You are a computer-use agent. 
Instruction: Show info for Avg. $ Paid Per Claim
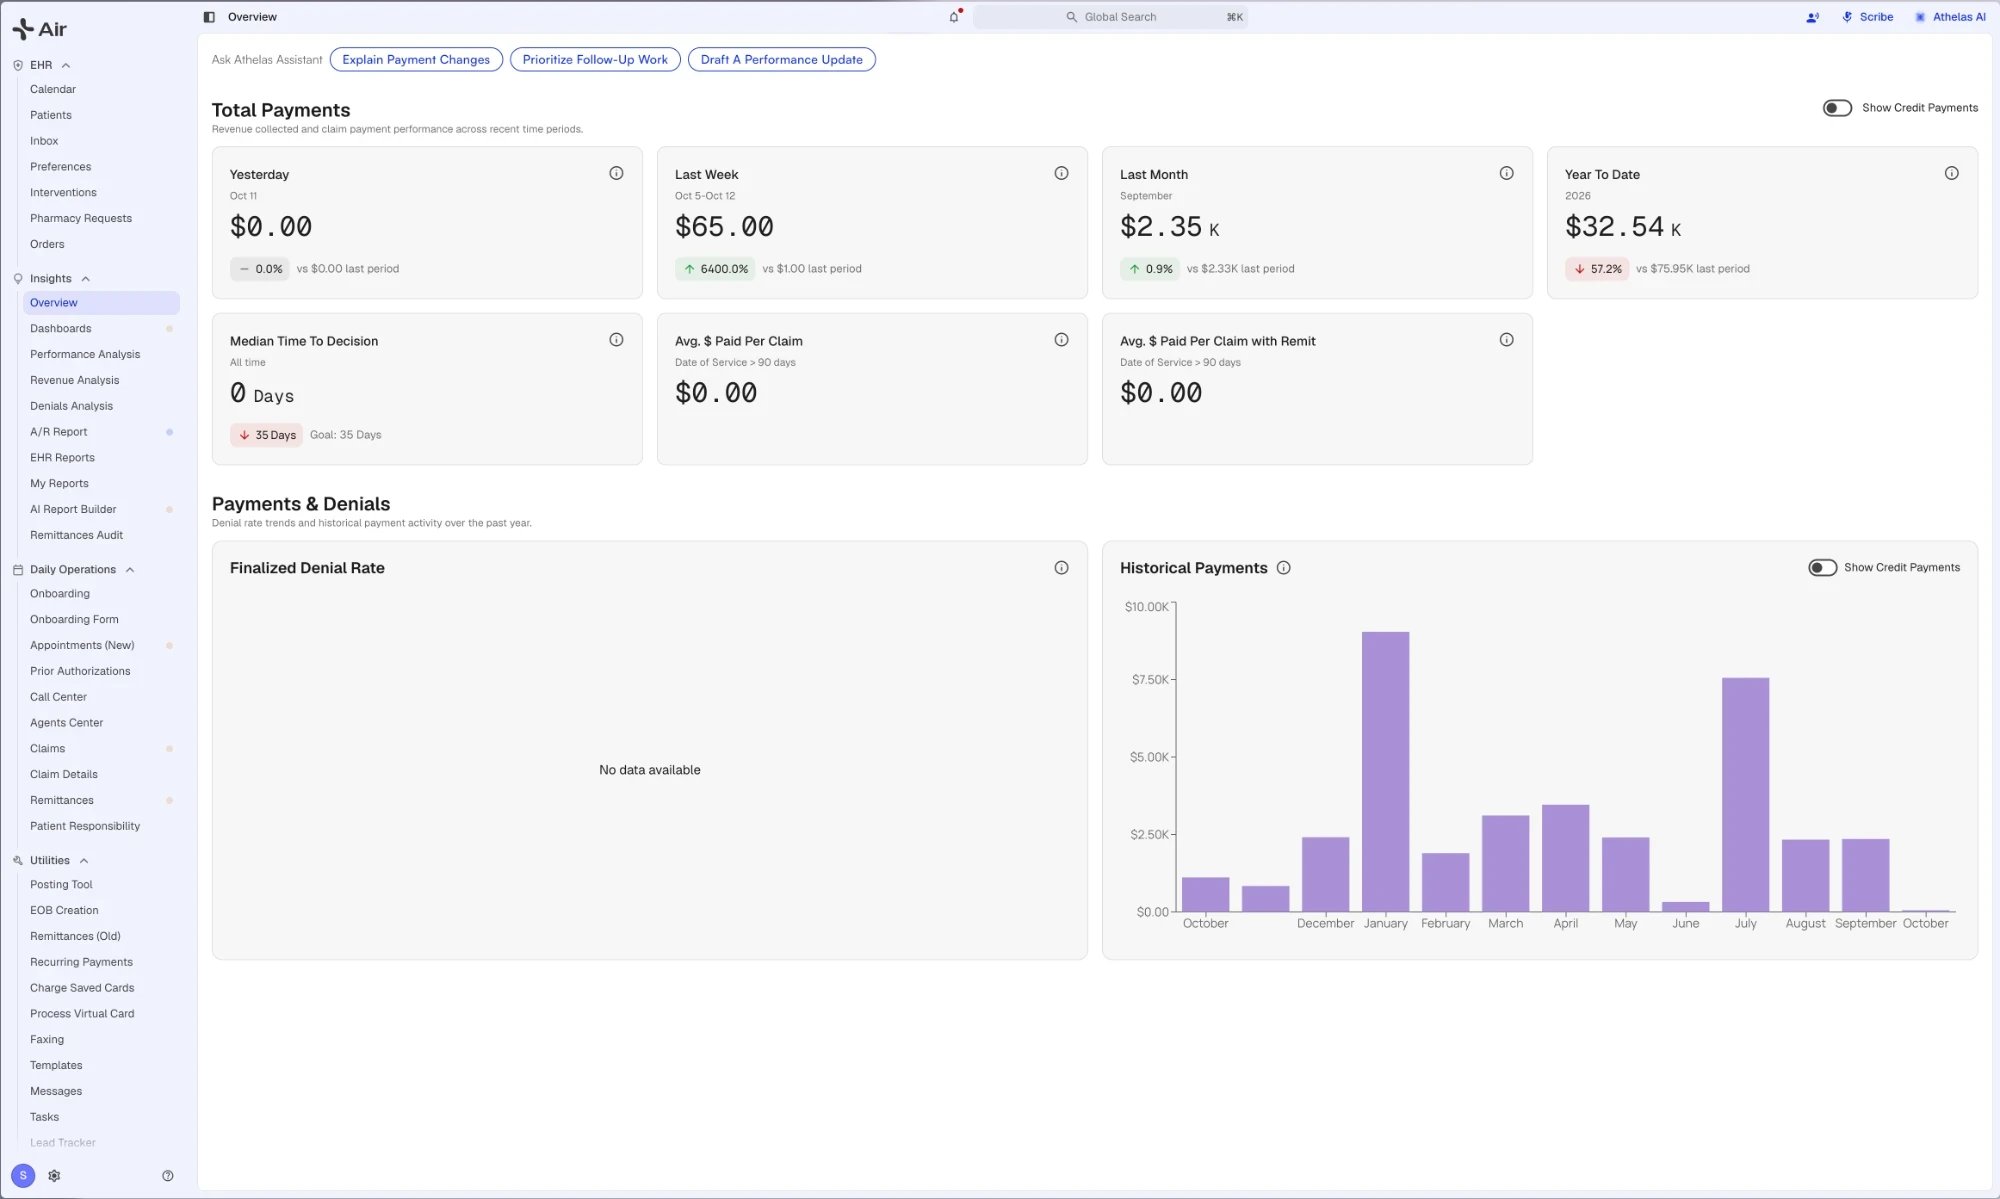coord(1061,340)
